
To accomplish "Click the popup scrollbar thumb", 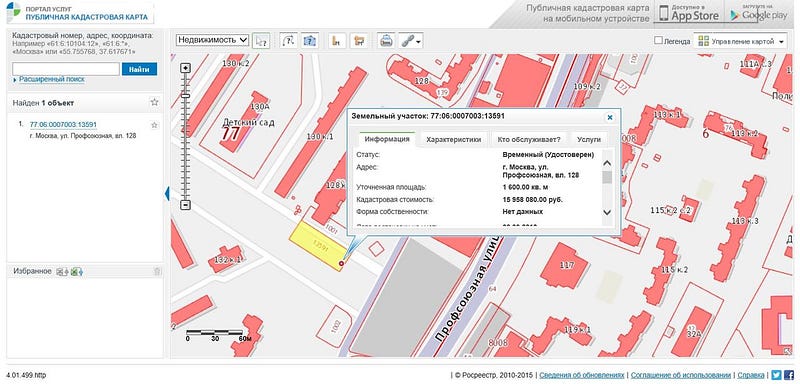I will tap(607, 177).
